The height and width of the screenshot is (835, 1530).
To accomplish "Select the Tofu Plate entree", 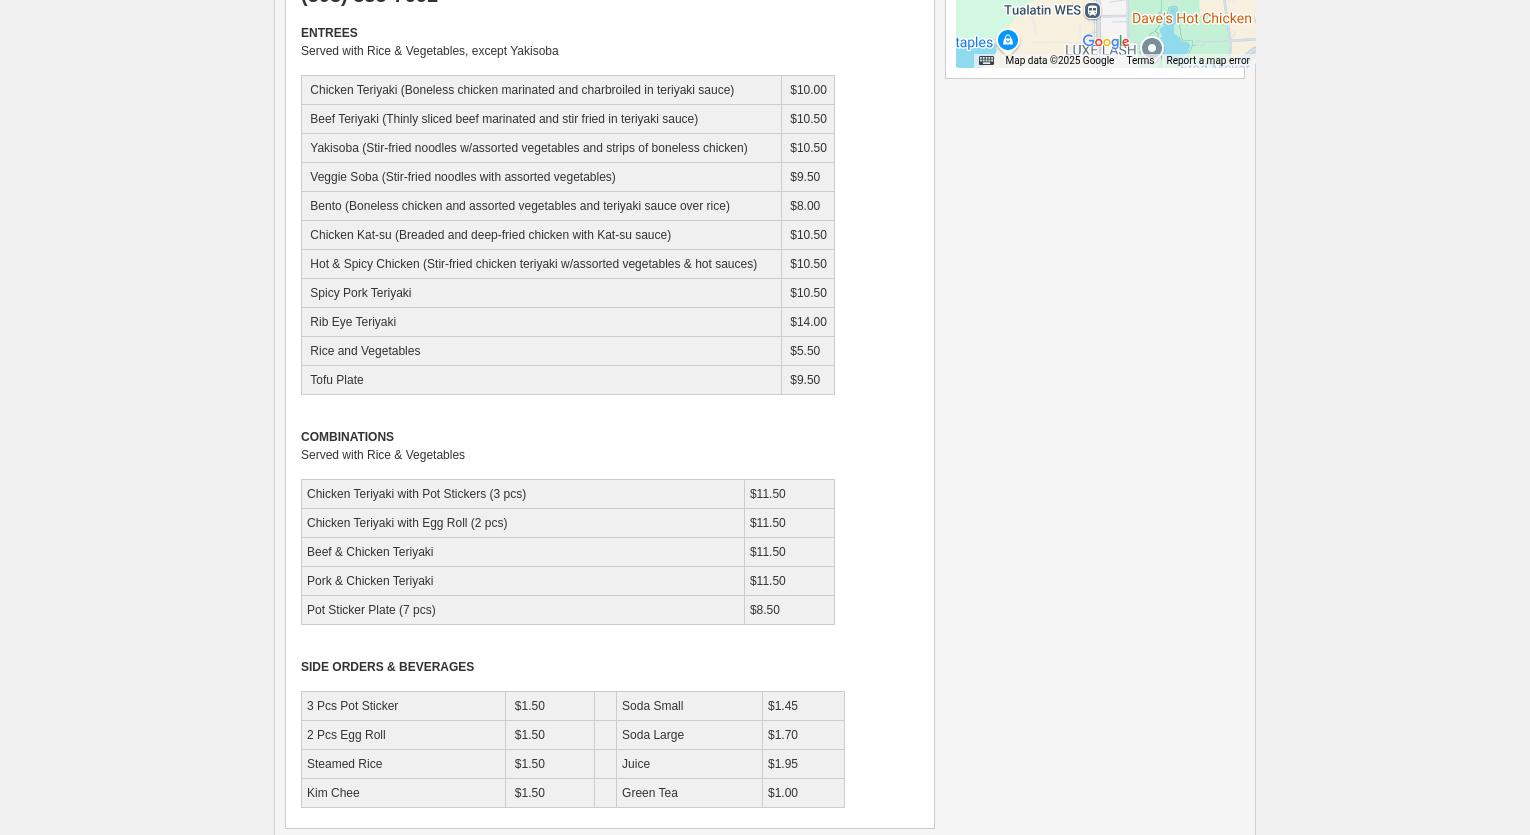I will coord(337,380).
